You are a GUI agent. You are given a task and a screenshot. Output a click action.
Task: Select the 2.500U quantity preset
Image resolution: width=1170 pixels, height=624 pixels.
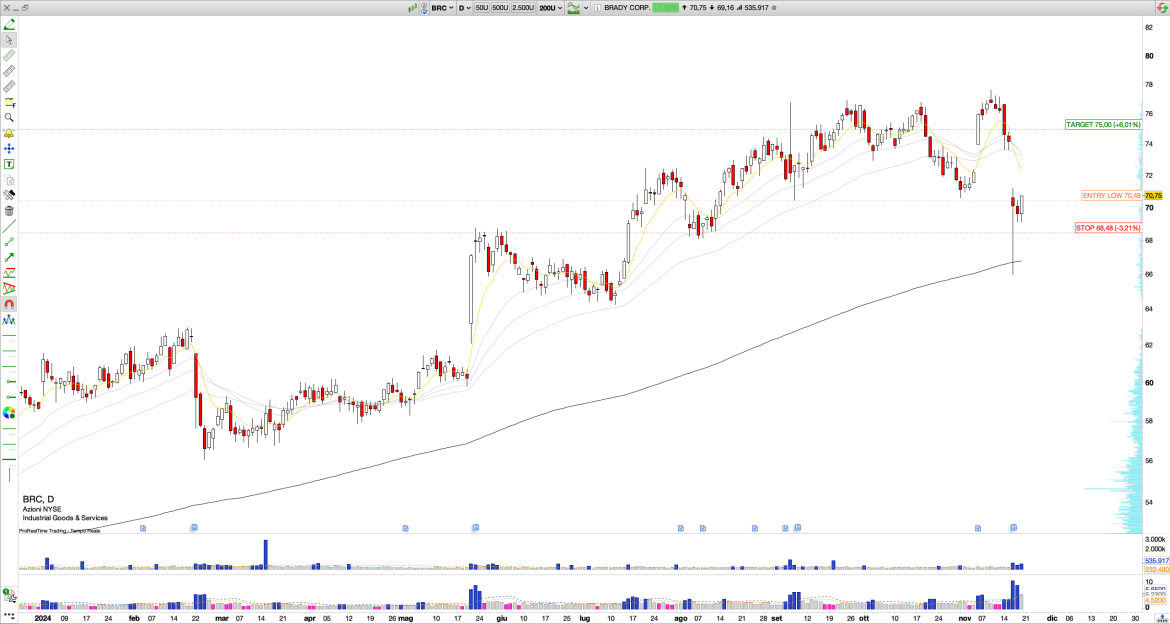click(x=523, y=7)
